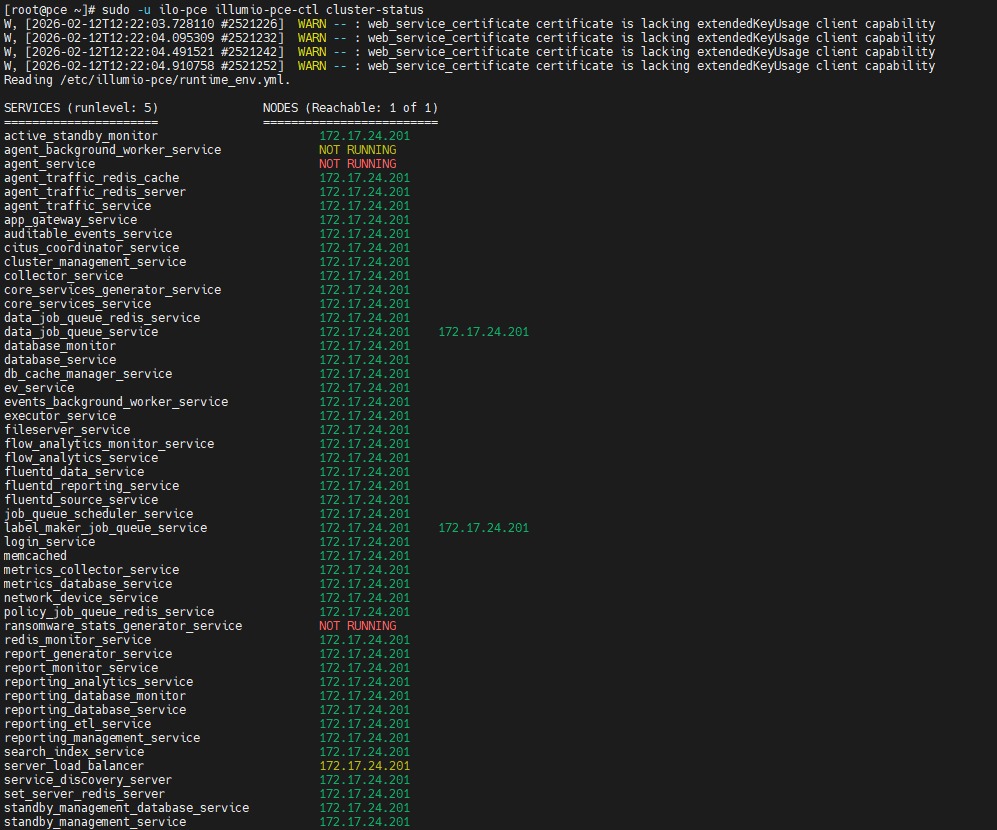Click agent_traffic_service name
Viewport: 997px width, 830px height.
(x=78, y=205)
